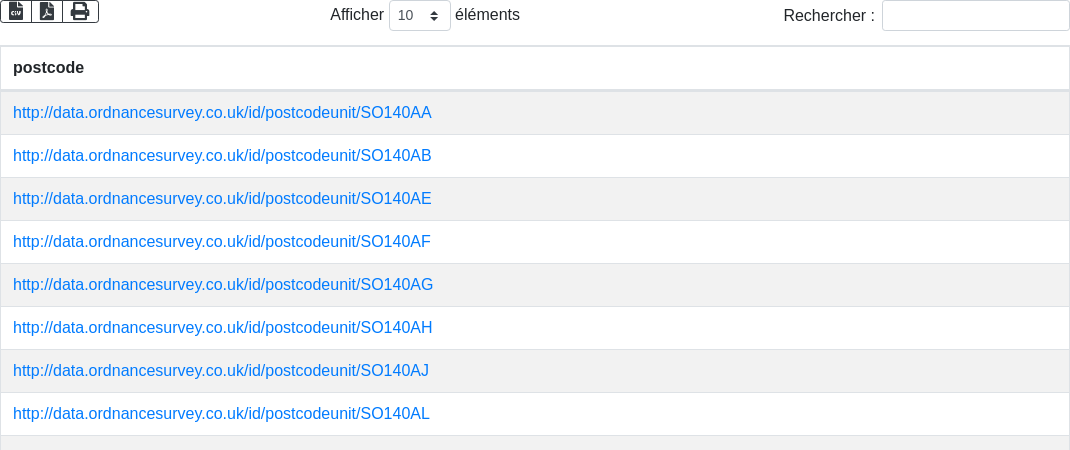Click empty space right of SO140AA link

[750, 112]
